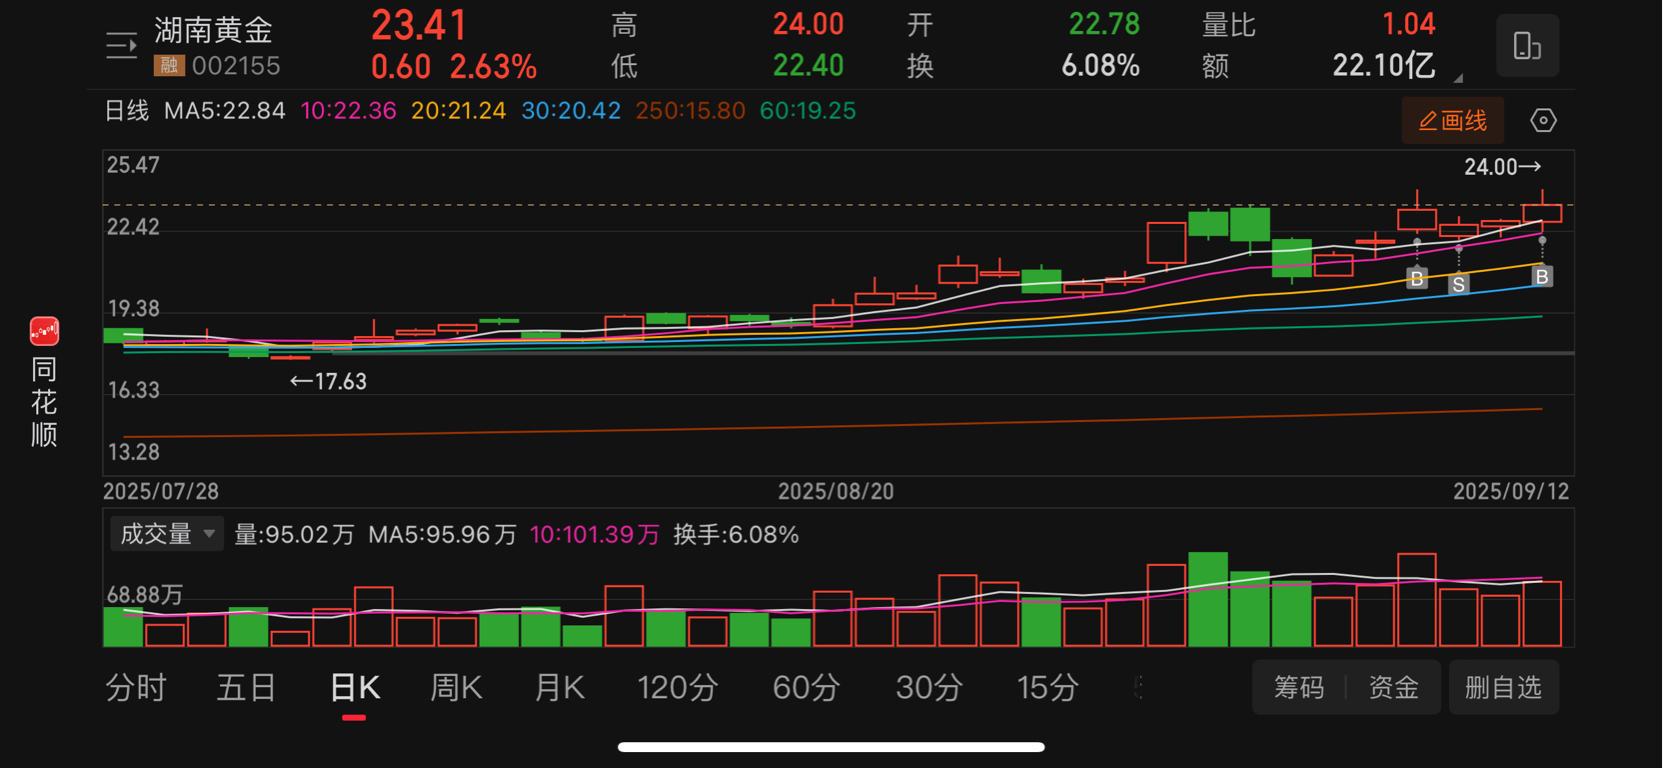Expand the quote details corner arrow
1663x768 pixels.
coord(1458,78)
